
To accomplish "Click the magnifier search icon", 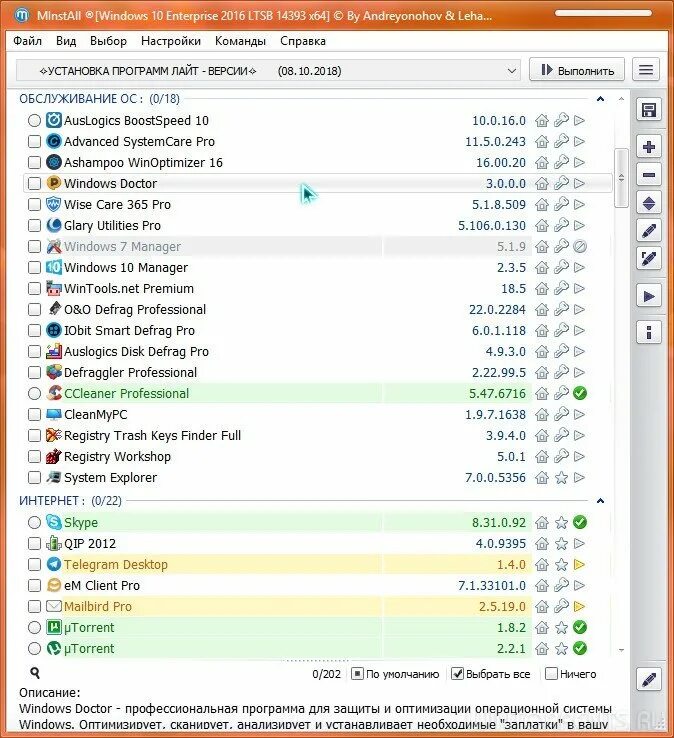I will pos(35,673).
